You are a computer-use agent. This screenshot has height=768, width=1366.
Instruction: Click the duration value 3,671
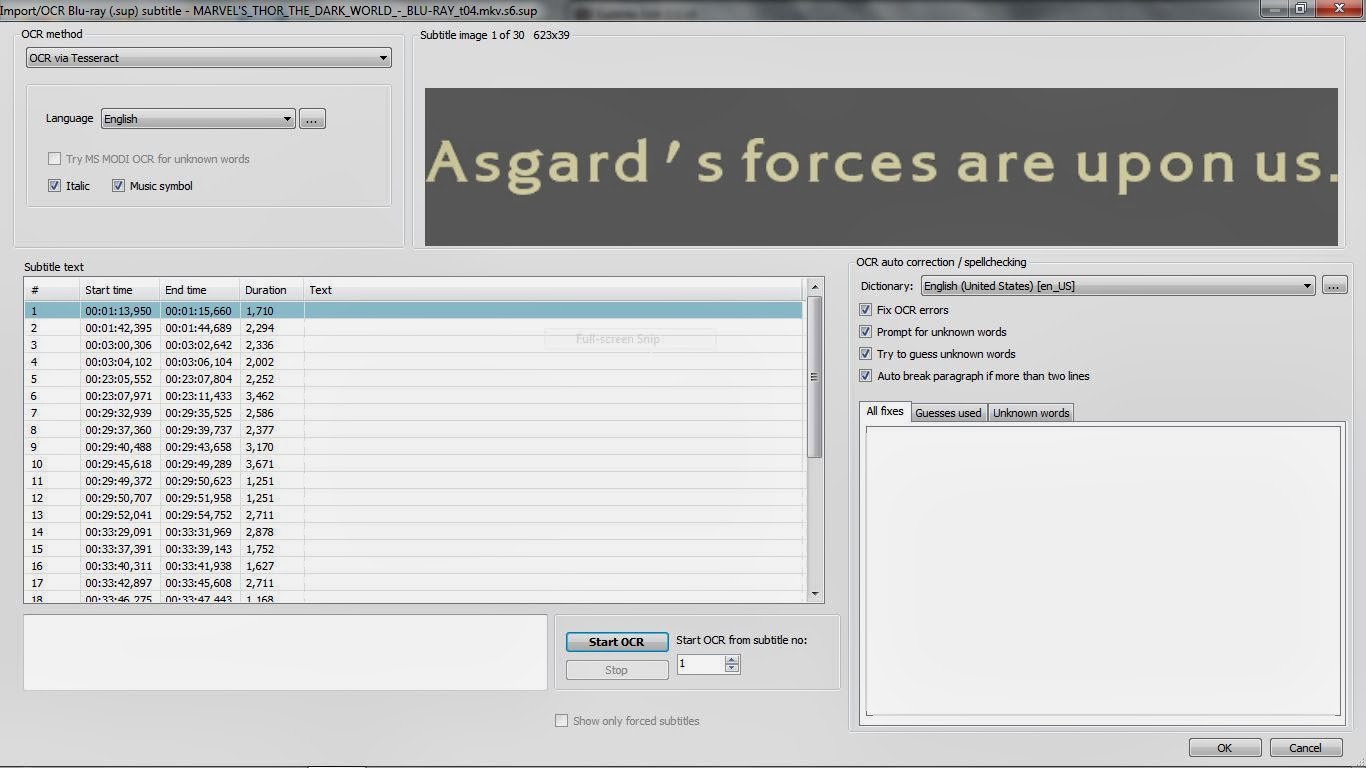pos(259,464)
